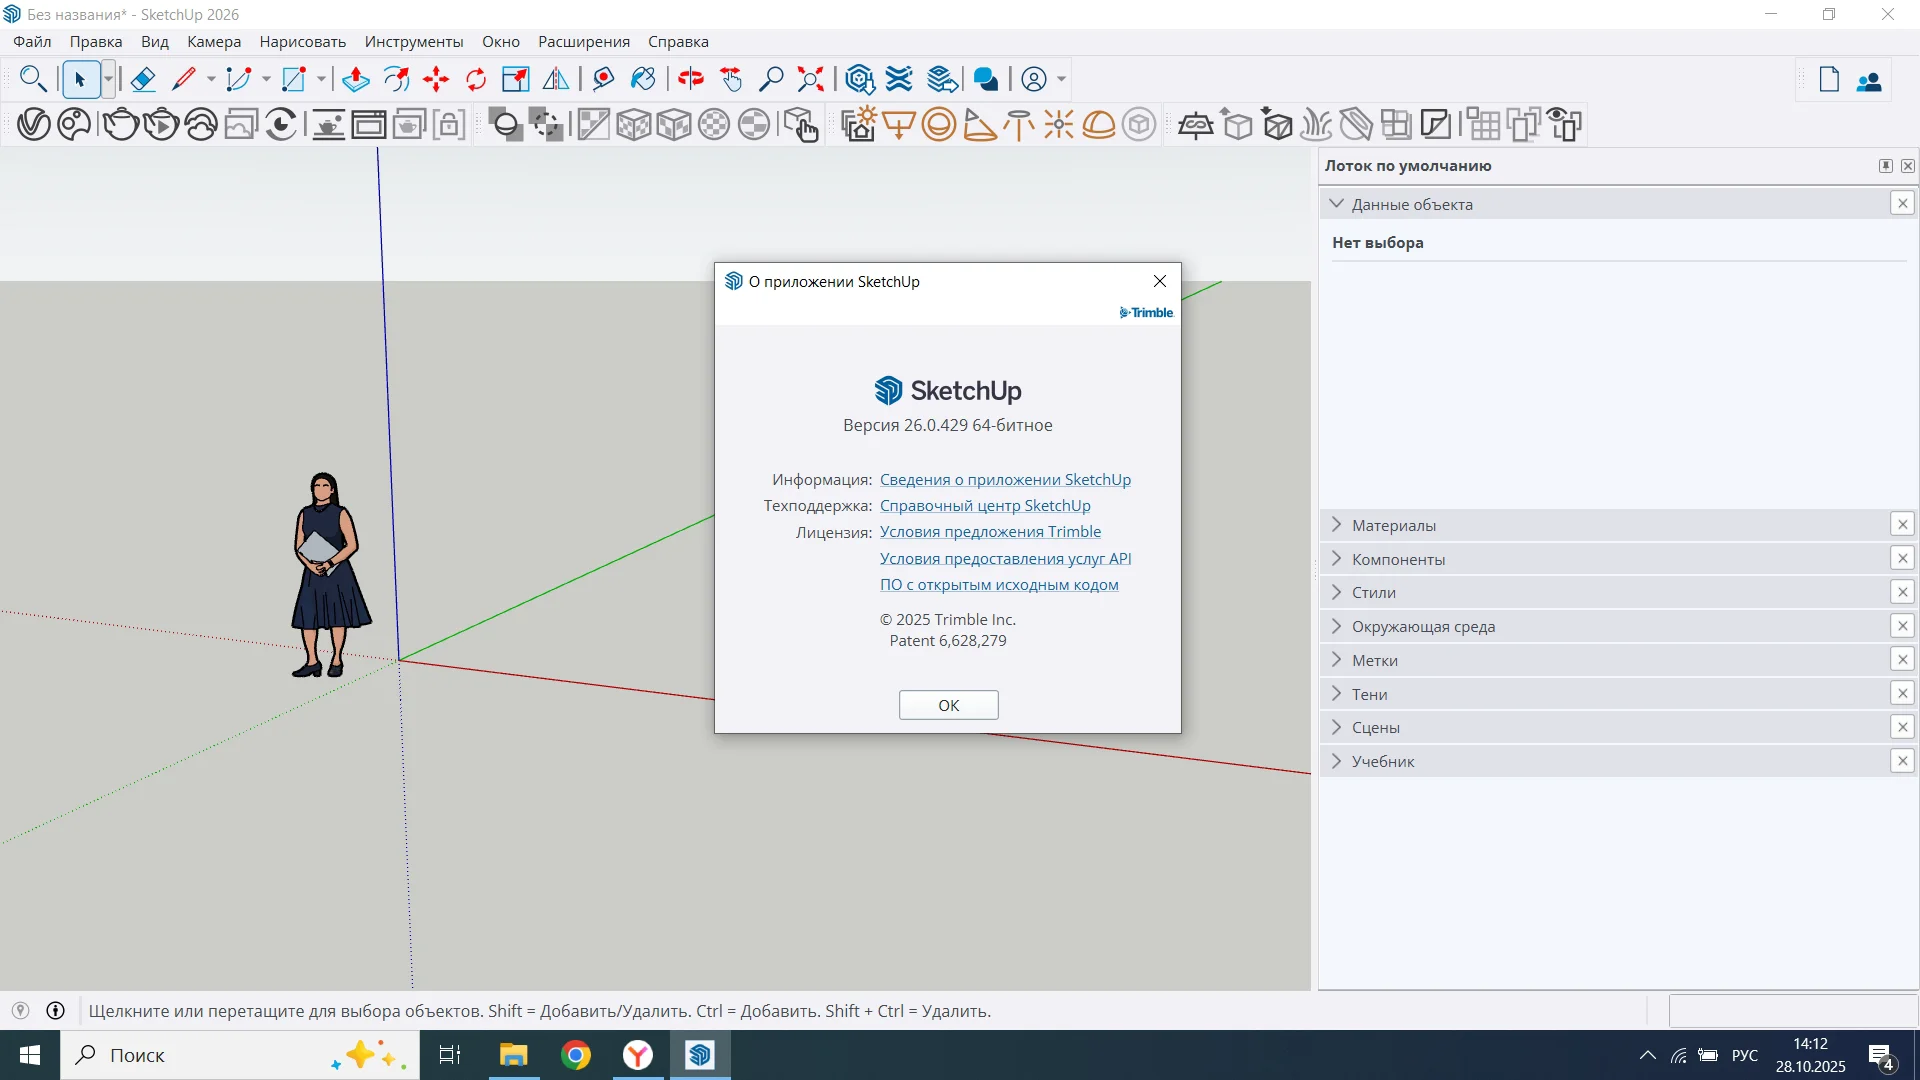
Task: Start V-Ray Interactive Render teapot
Action: coord(161,124)
